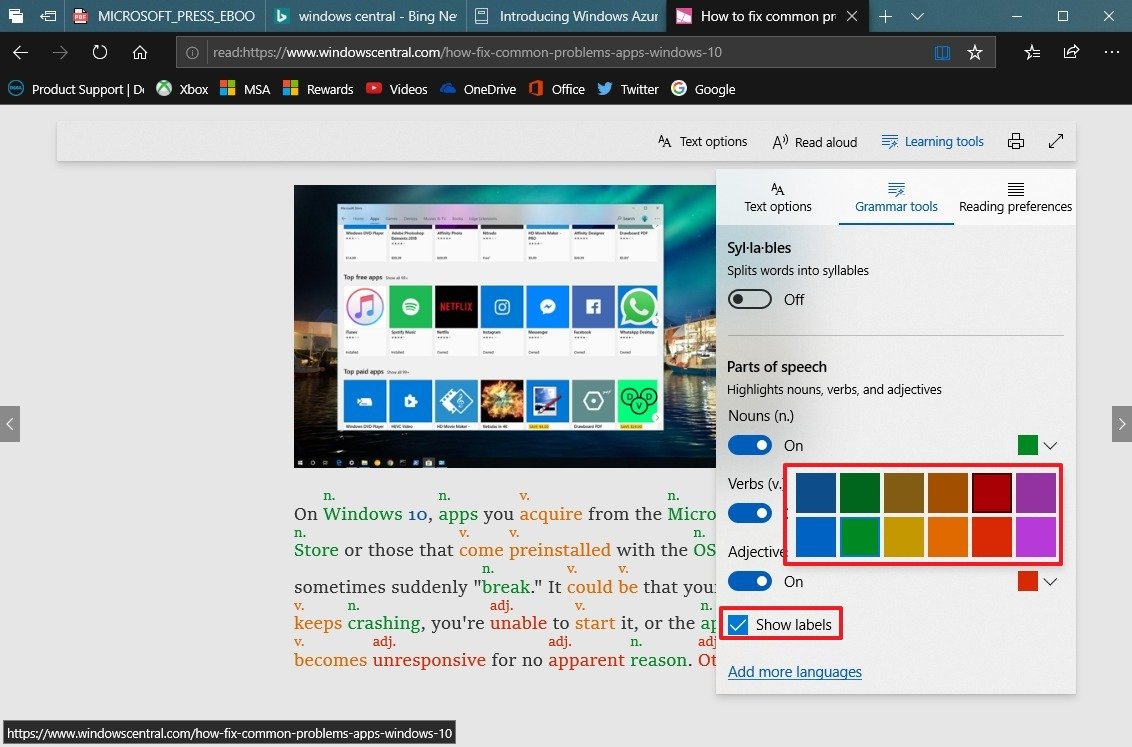Screen dimensions: 1132x747
Task: Switch to Text options panel tab
Action: pyautogui.click(x=778, y=197)
